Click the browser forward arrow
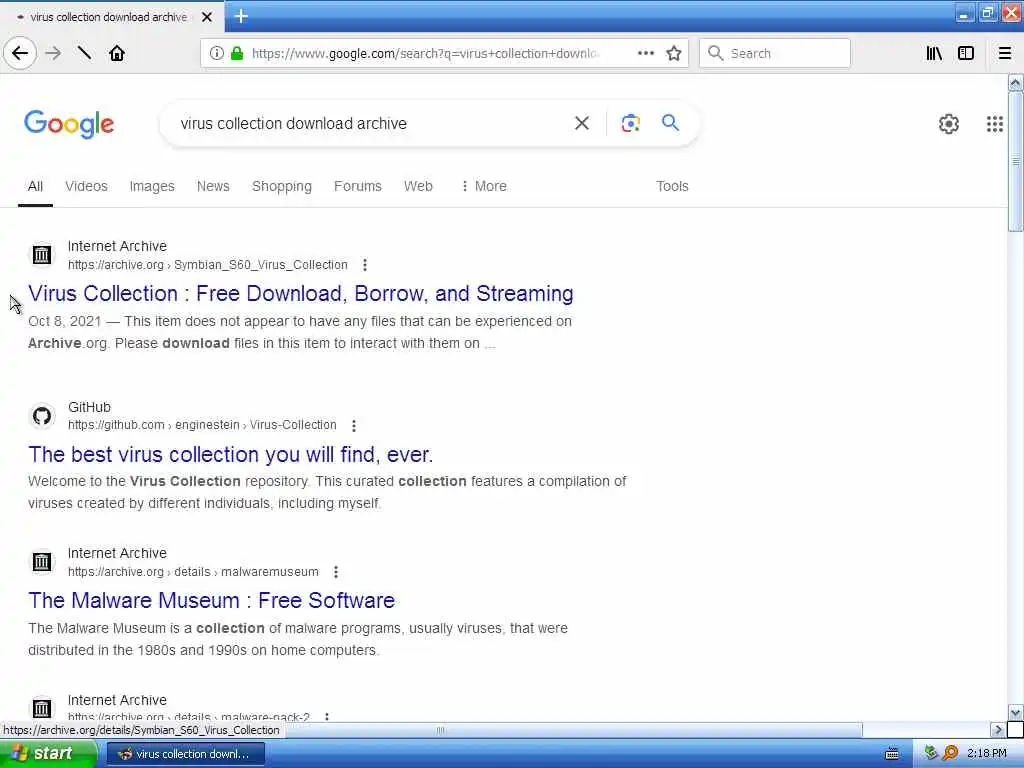 tap(54, 53)
